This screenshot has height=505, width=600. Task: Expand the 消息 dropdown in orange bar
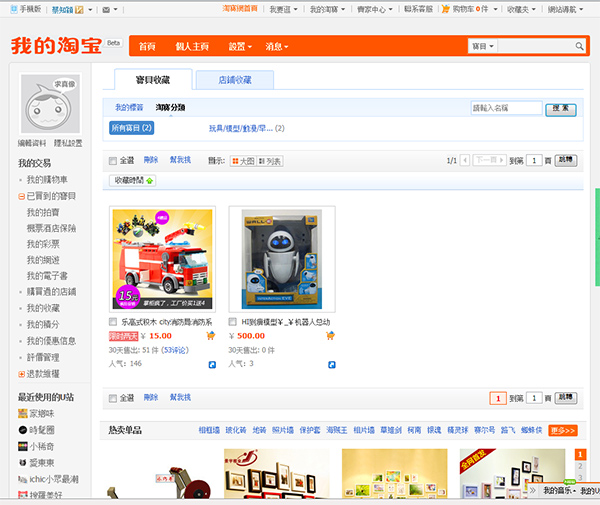point(277,47)
